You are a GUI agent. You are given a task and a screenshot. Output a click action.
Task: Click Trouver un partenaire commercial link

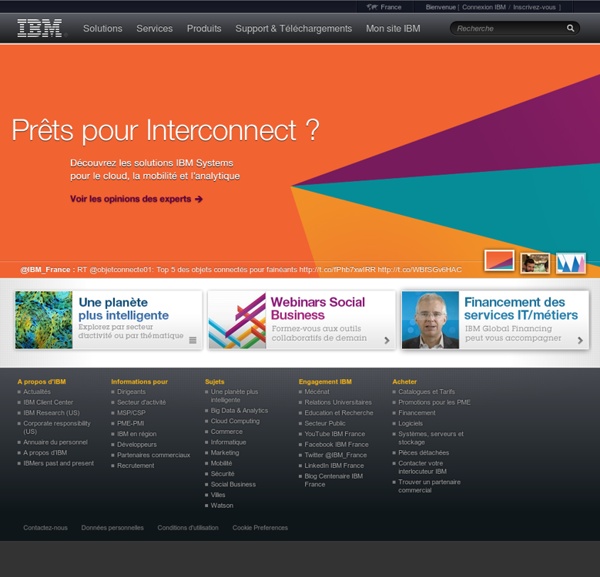429,486
